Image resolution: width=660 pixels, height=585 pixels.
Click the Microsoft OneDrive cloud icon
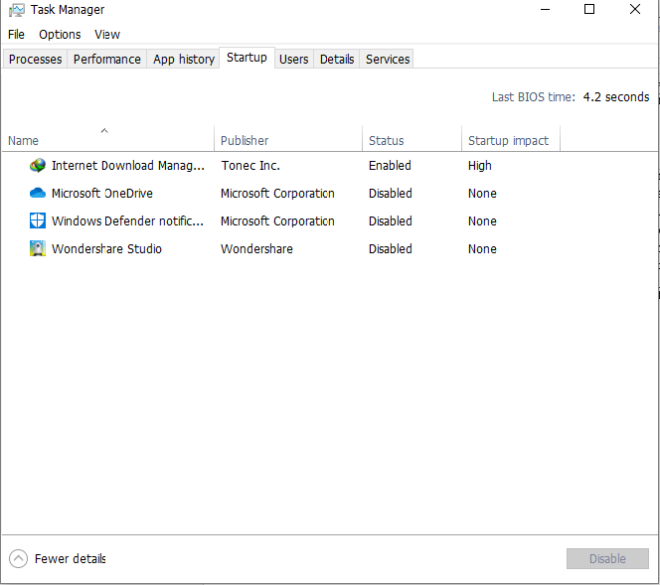37,193
